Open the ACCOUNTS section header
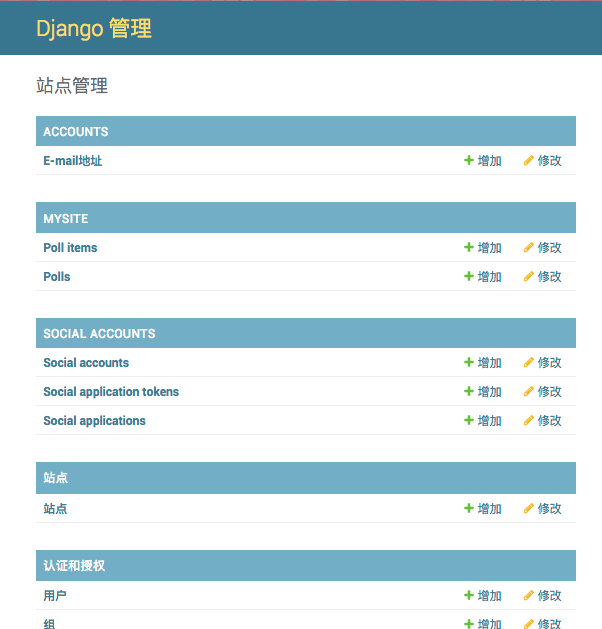 [76, 132]
